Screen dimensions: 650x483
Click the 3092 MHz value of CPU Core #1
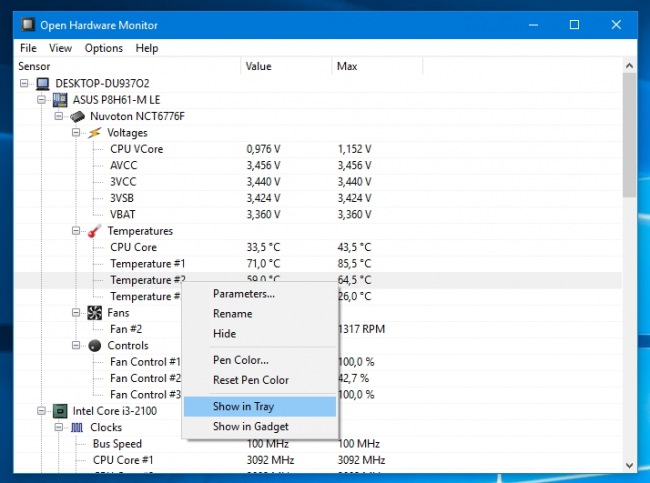270,460
